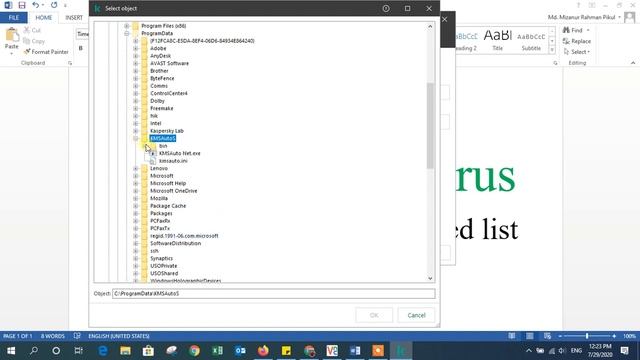The image size is (640, 360).
Task: Select the ByteFence folder
Action: [x=162, y=78]
